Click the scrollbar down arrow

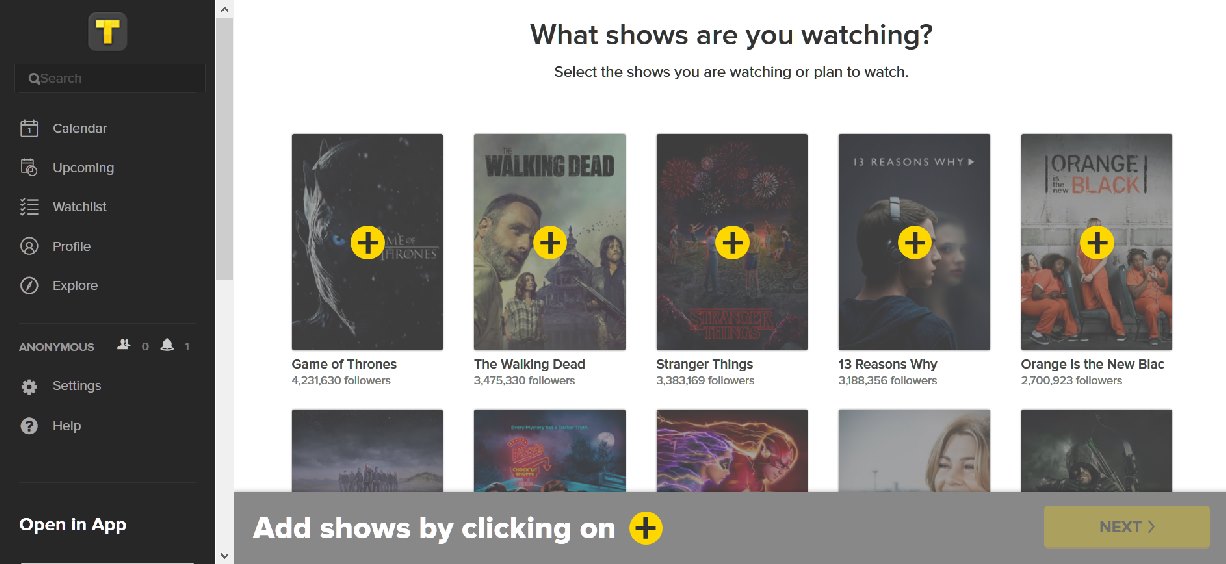[224, 555]
